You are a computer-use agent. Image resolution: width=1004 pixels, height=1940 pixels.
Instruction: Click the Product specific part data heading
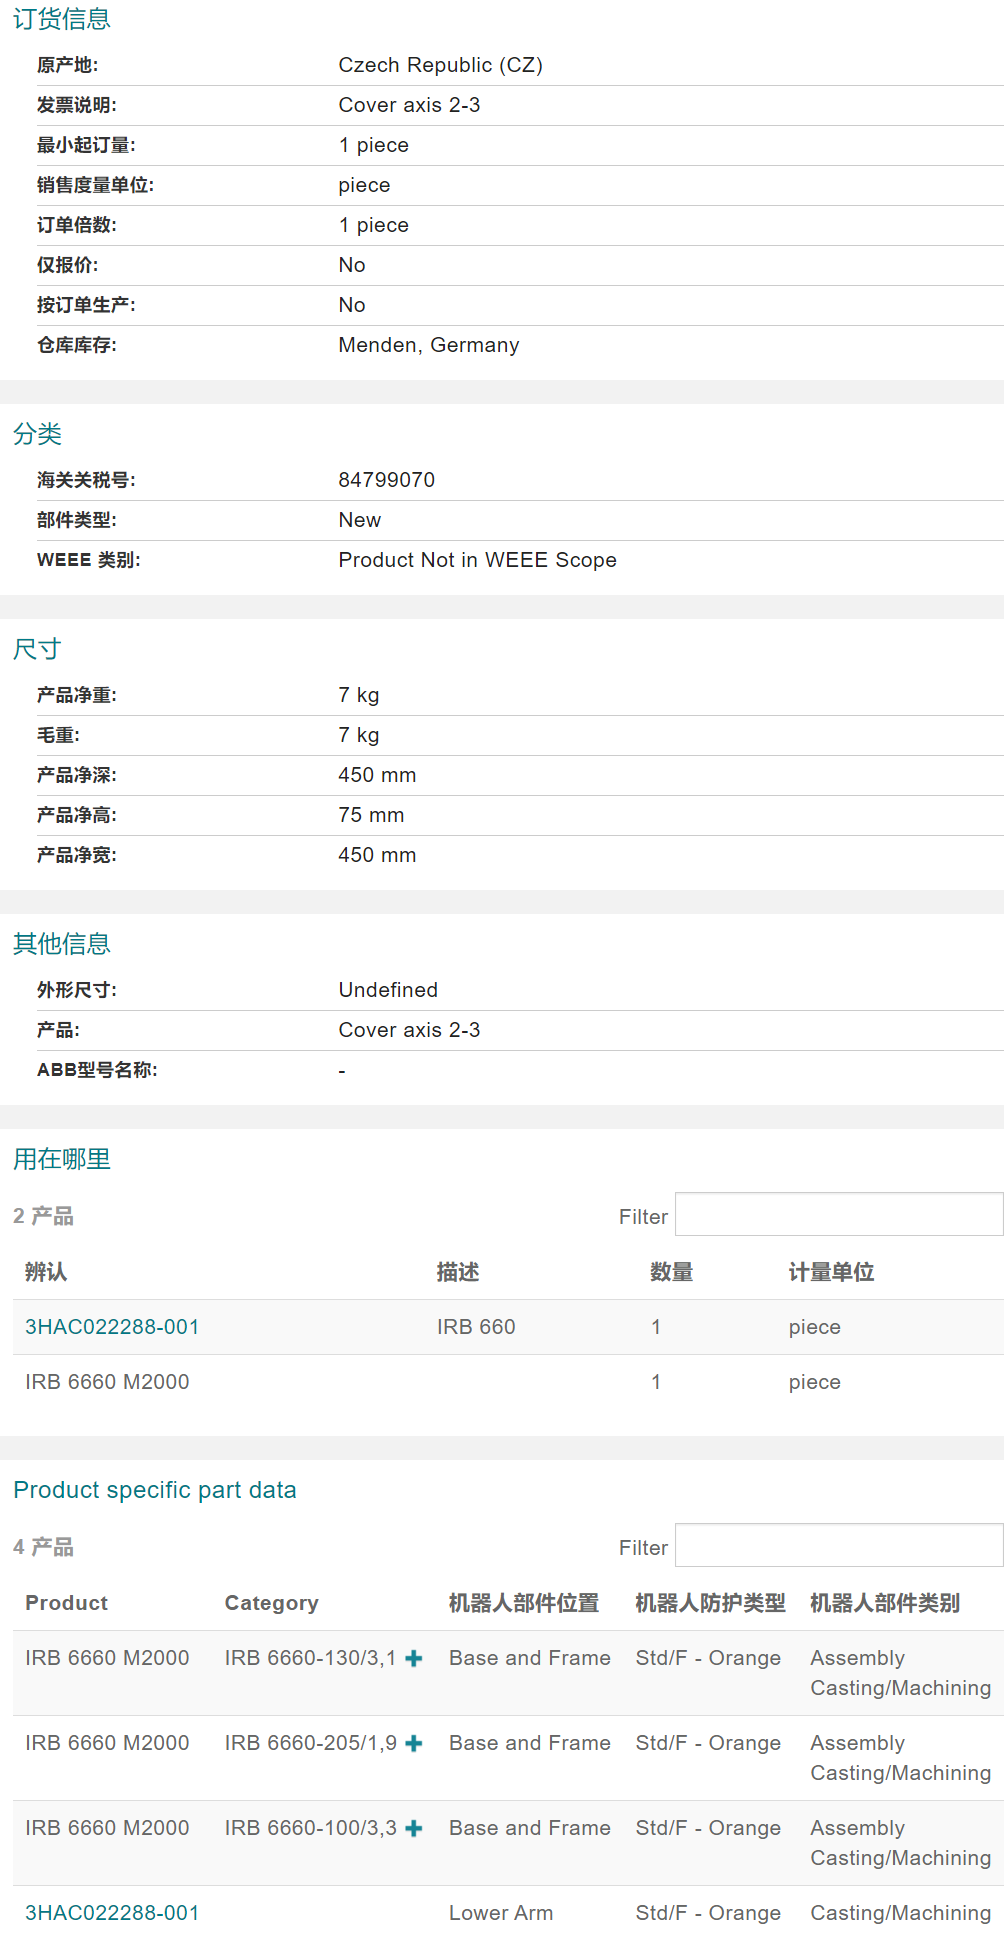pyautogui.click(x=155, y=1490)
